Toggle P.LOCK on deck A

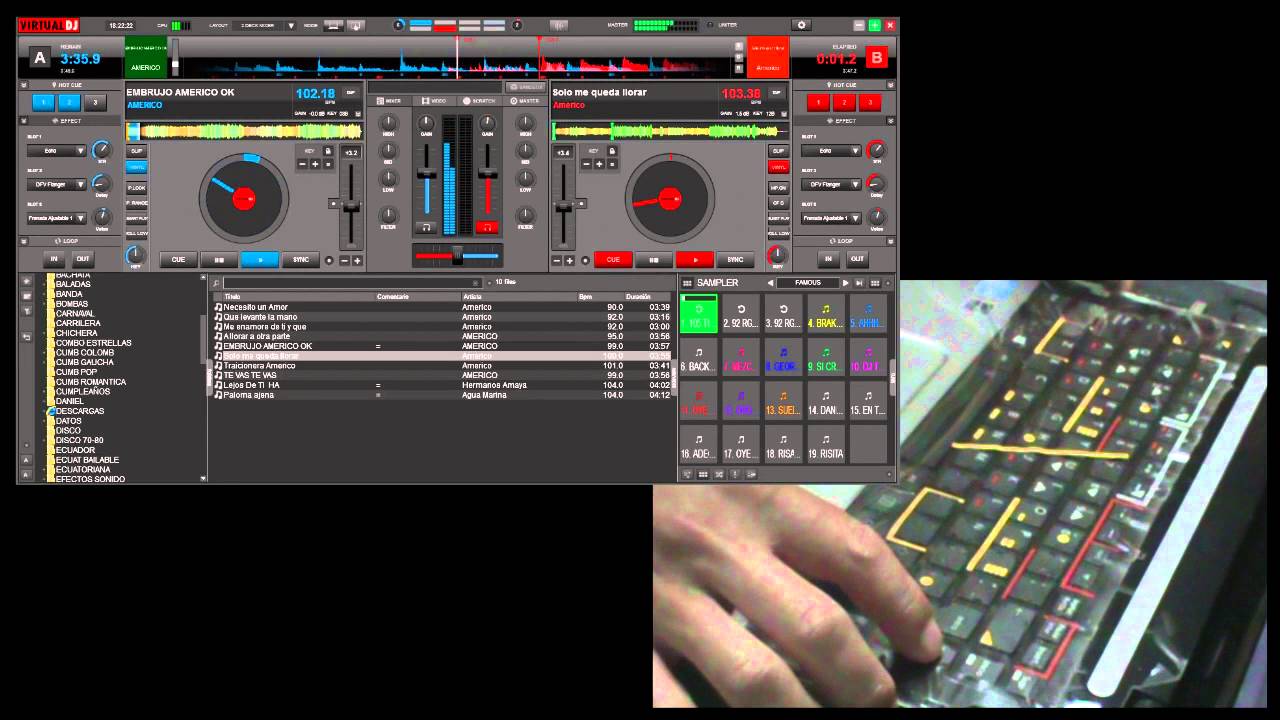click(x=137, y=188)
